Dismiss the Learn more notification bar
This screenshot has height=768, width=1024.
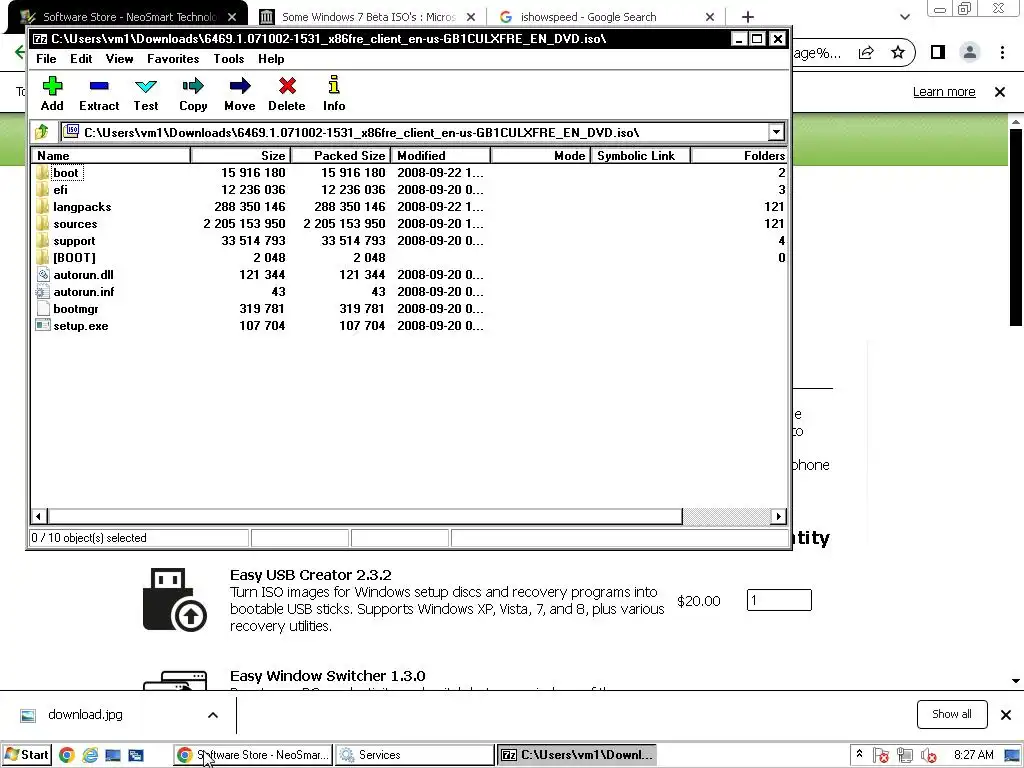(1000, 92)
